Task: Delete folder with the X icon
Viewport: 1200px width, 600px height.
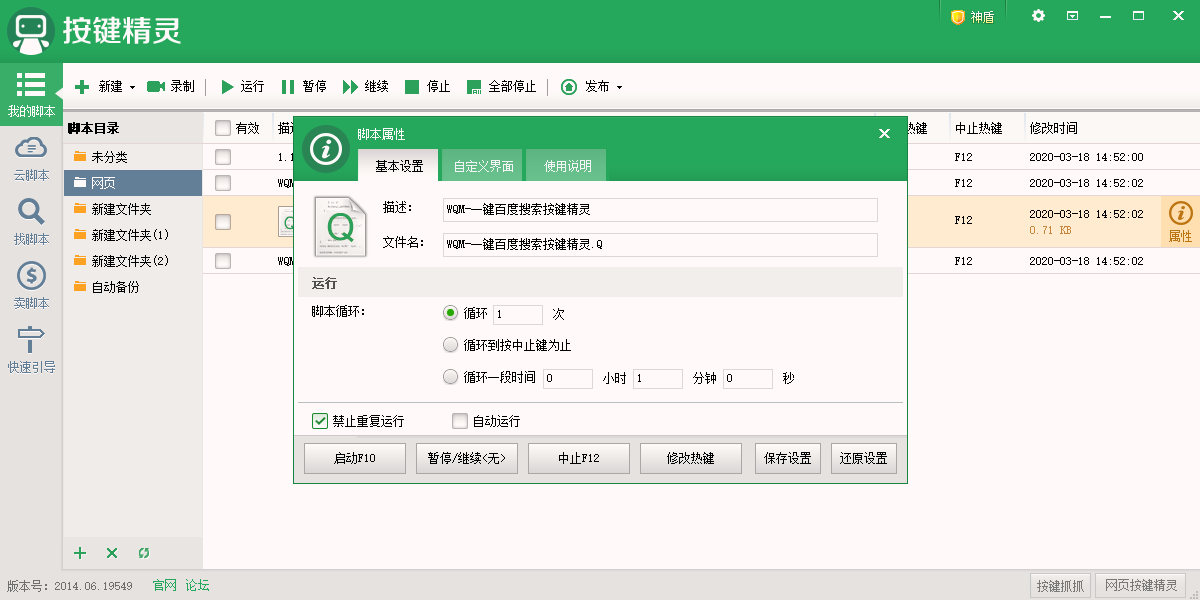Action: click(112, 553)
